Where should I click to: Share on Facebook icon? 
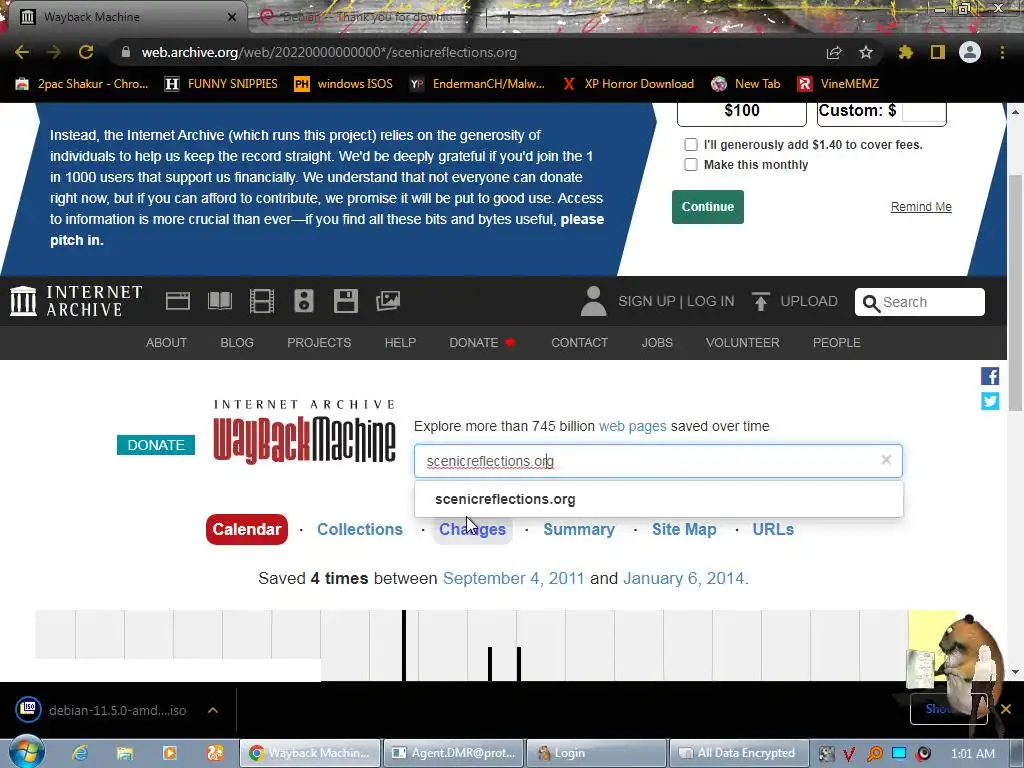pyautogui.click(x=990, y=376)
